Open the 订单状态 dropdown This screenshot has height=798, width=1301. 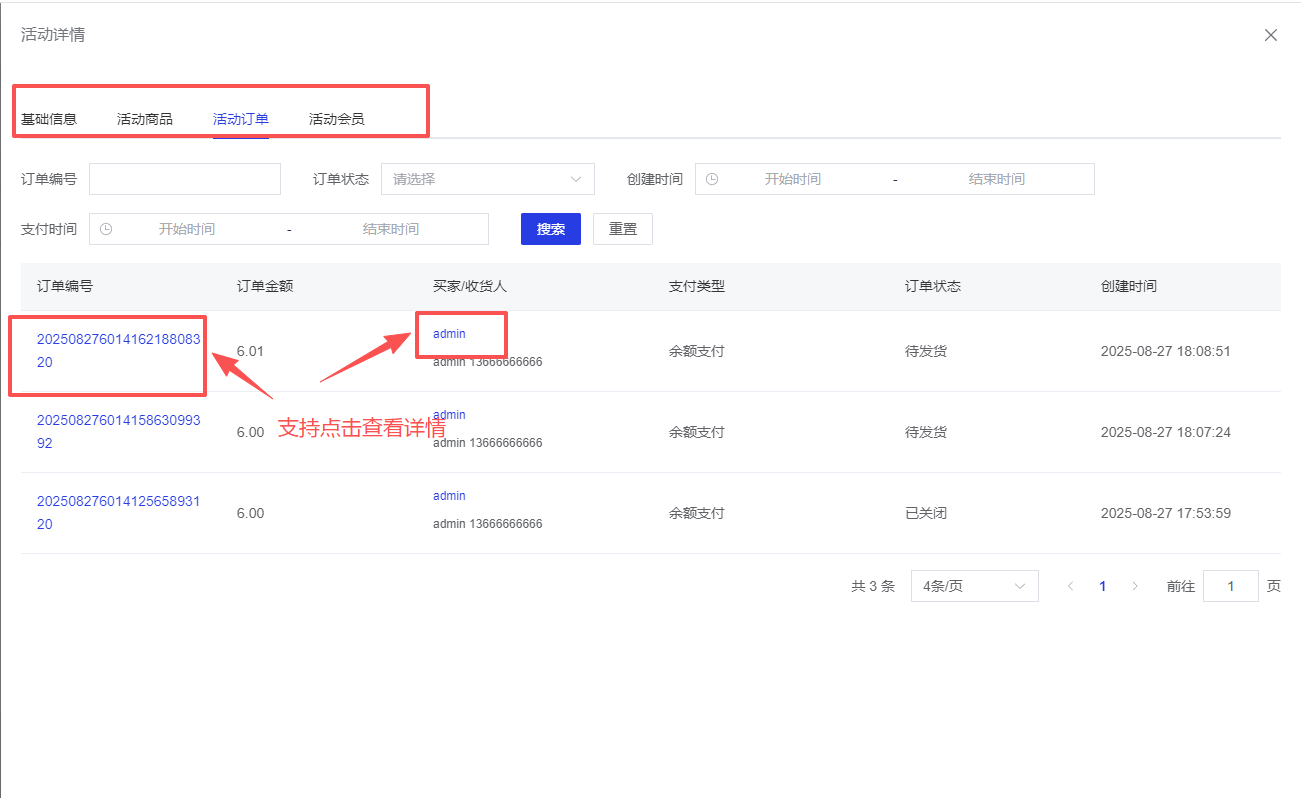(487, 179)
